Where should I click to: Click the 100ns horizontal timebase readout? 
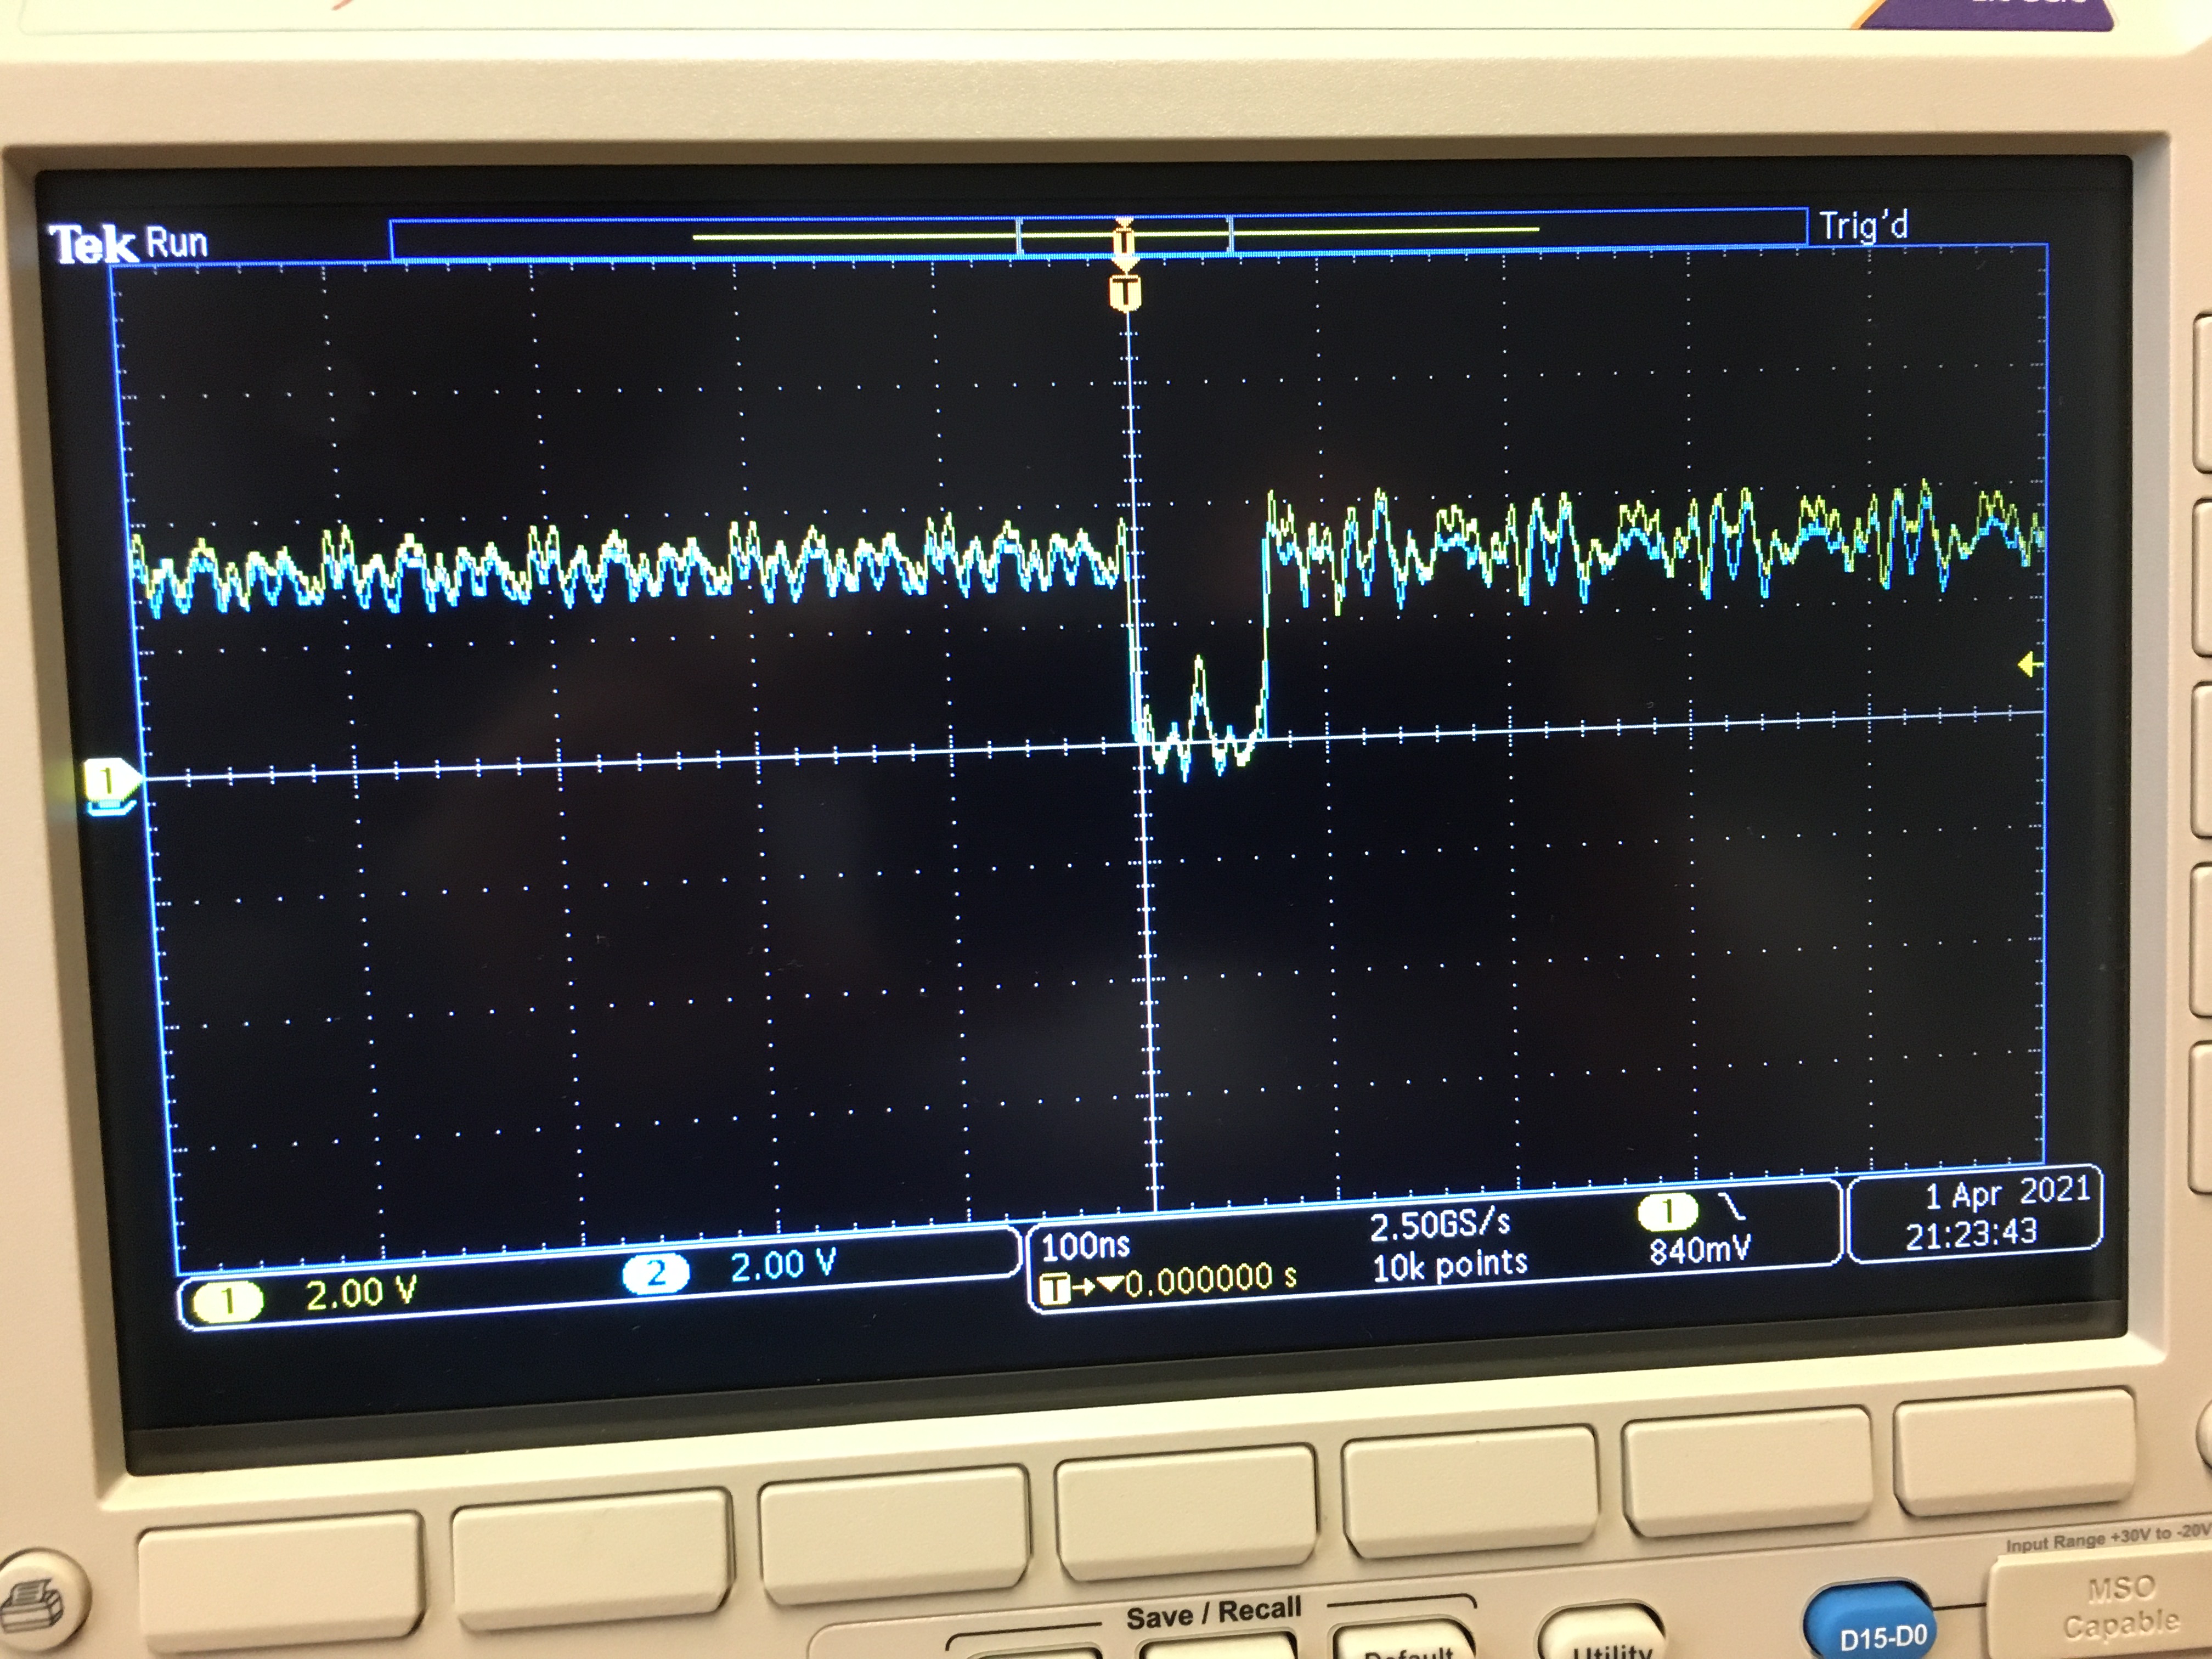[1086, 1246]
